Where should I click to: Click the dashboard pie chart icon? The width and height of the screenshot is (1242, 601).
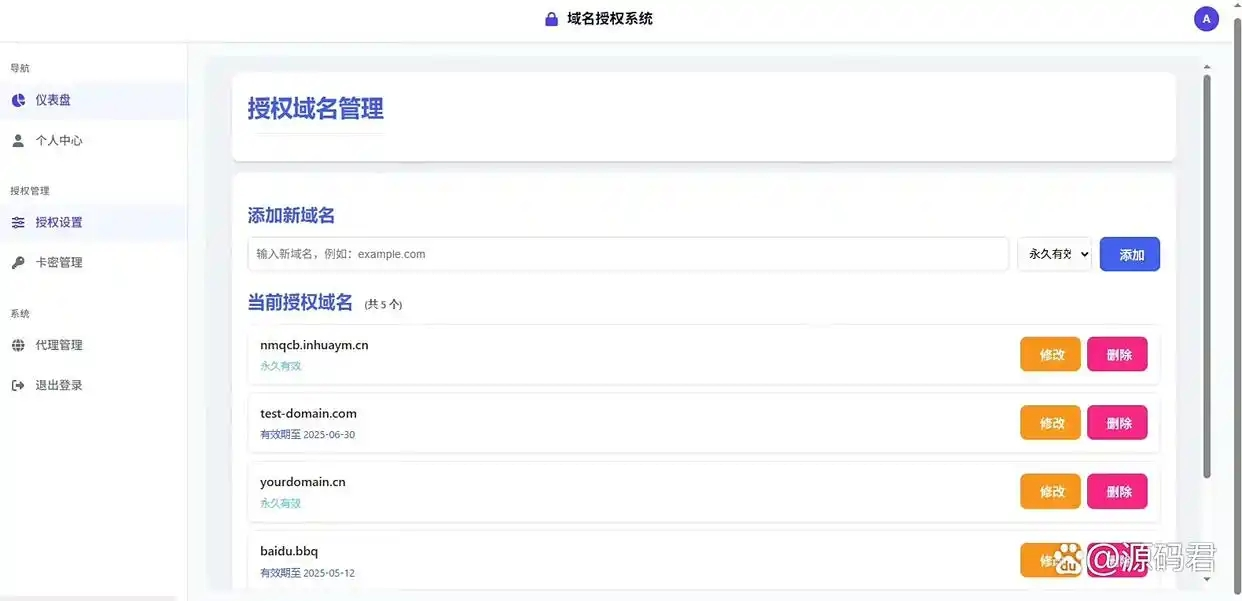[x=17, y=99]
